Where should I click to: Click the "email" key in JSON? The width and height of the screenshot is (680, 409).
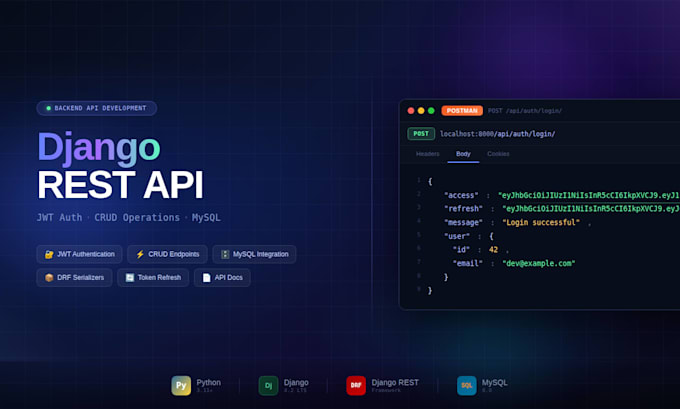[468, 263]
